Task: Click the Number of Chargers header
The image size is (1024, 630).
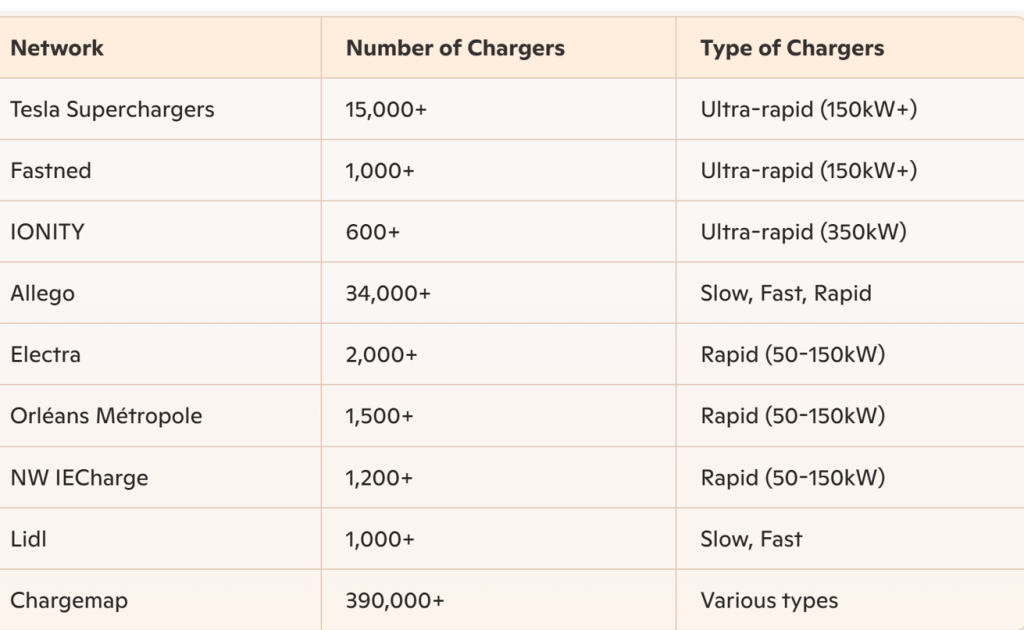Action: [455, 48]
